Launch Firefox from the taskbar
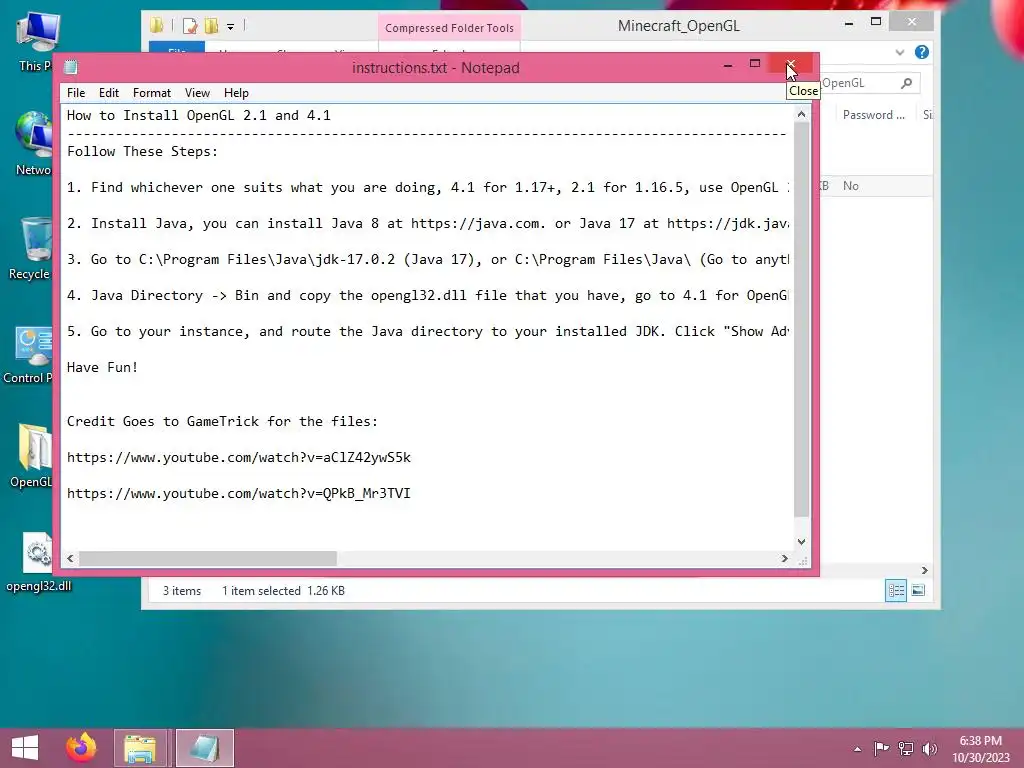 (81, 748)
